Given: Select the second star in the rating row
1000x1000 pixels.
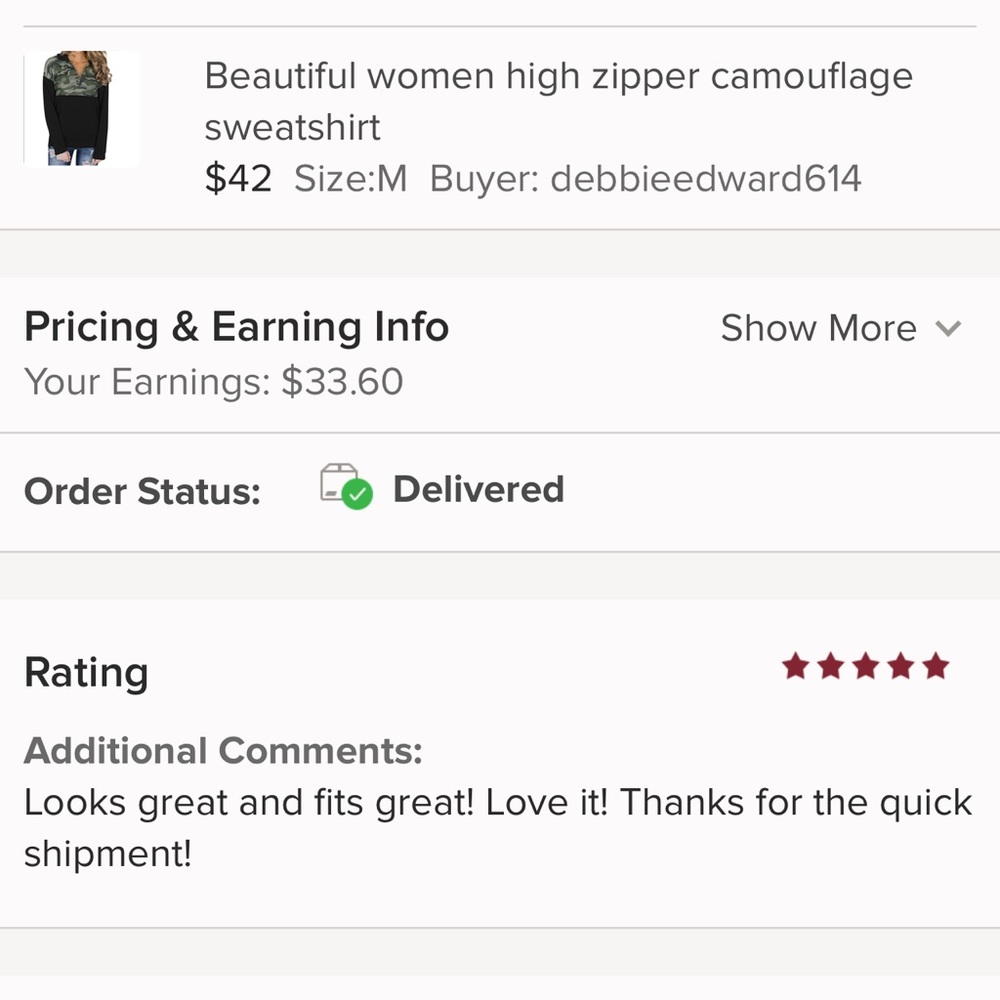Looking at the screenshot, I should point(830,665).
